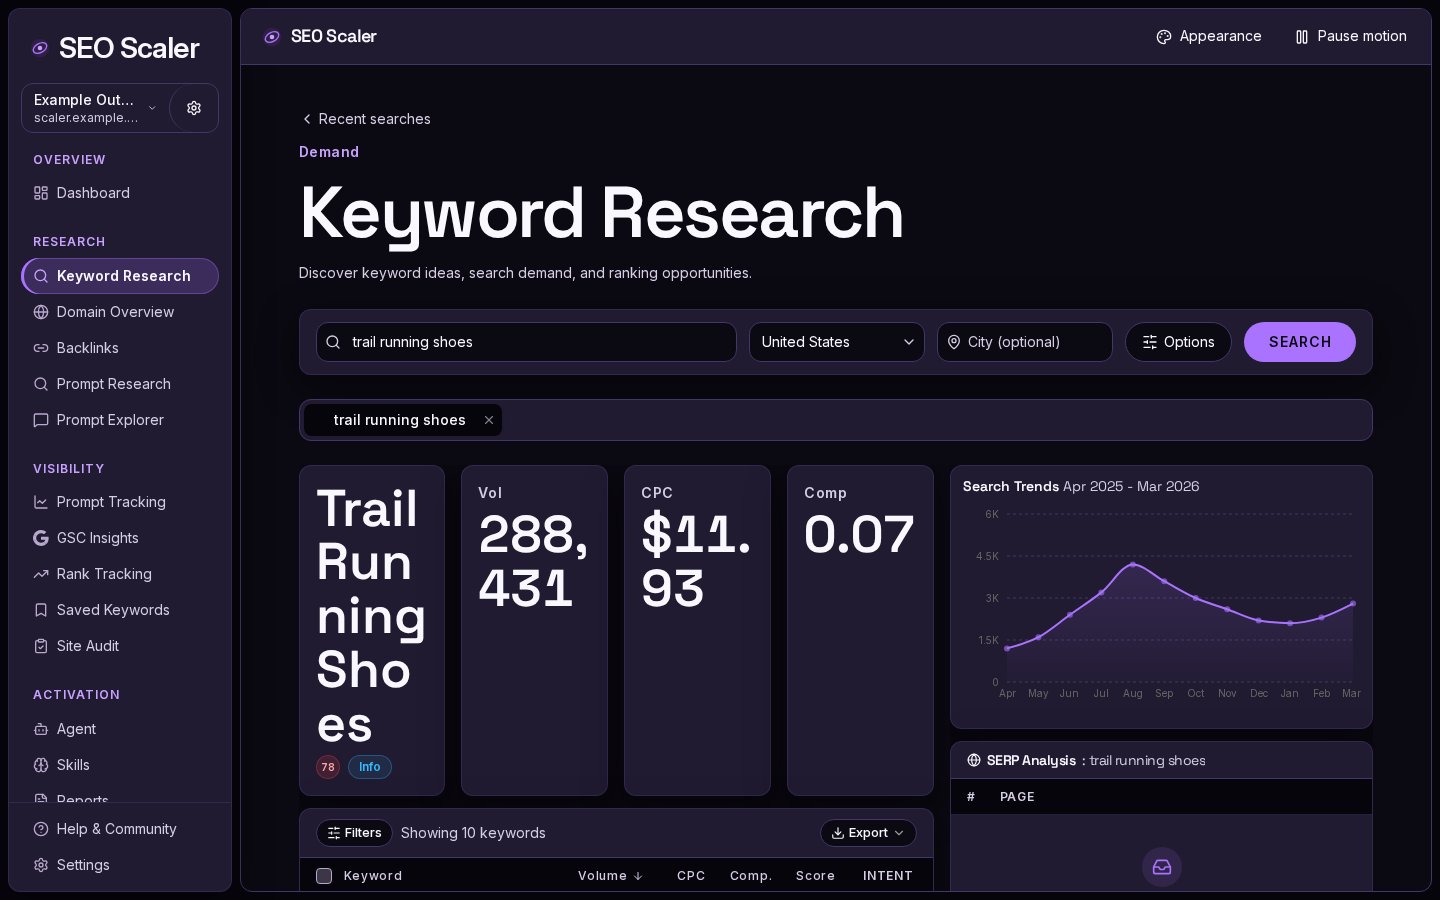Click the GSC Insights Google icon
Image resolution: width=1440 pixels, height=900 pixels.
click(41, 538)
